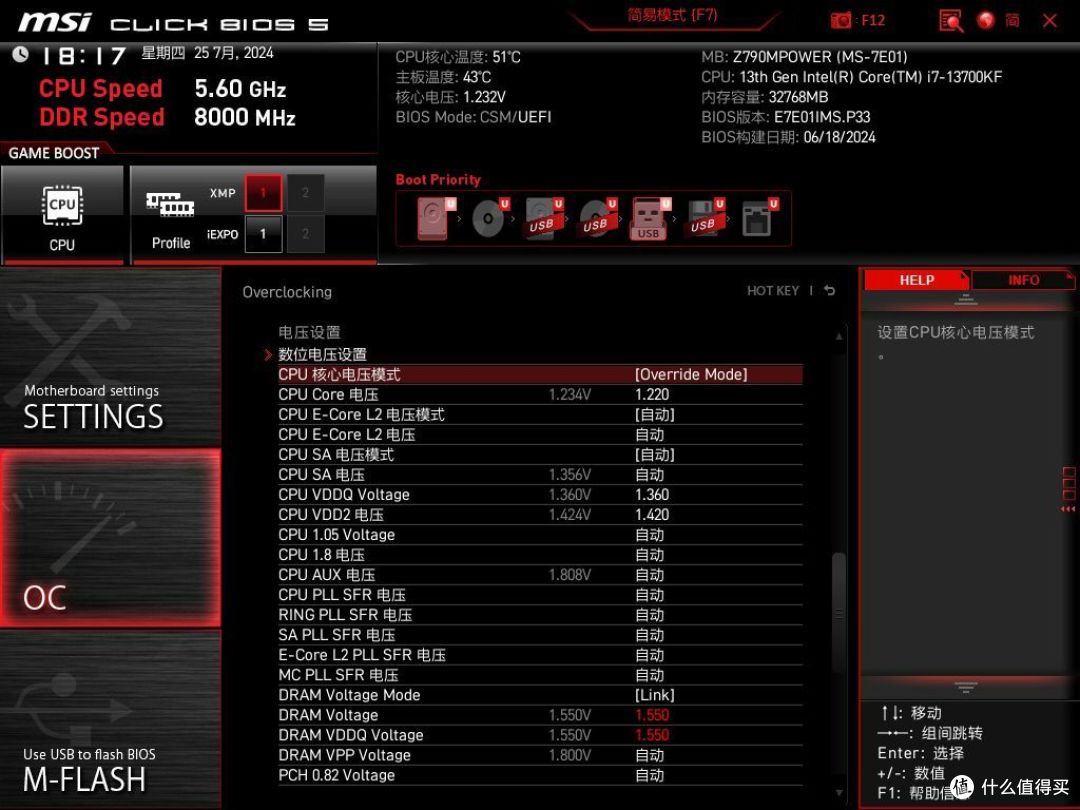Viewport: 1080px width, 810px height.
Task: Click the memory modules Profile icon
Action: 170,205
